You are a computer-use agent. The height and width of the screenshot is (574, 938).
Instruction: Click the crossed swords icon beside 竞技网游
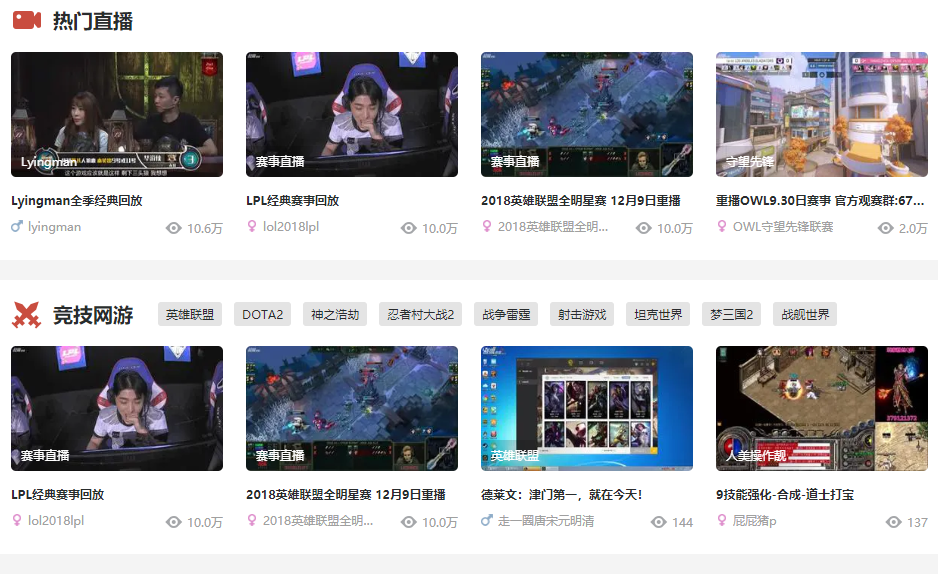click(x=26, y=315)
